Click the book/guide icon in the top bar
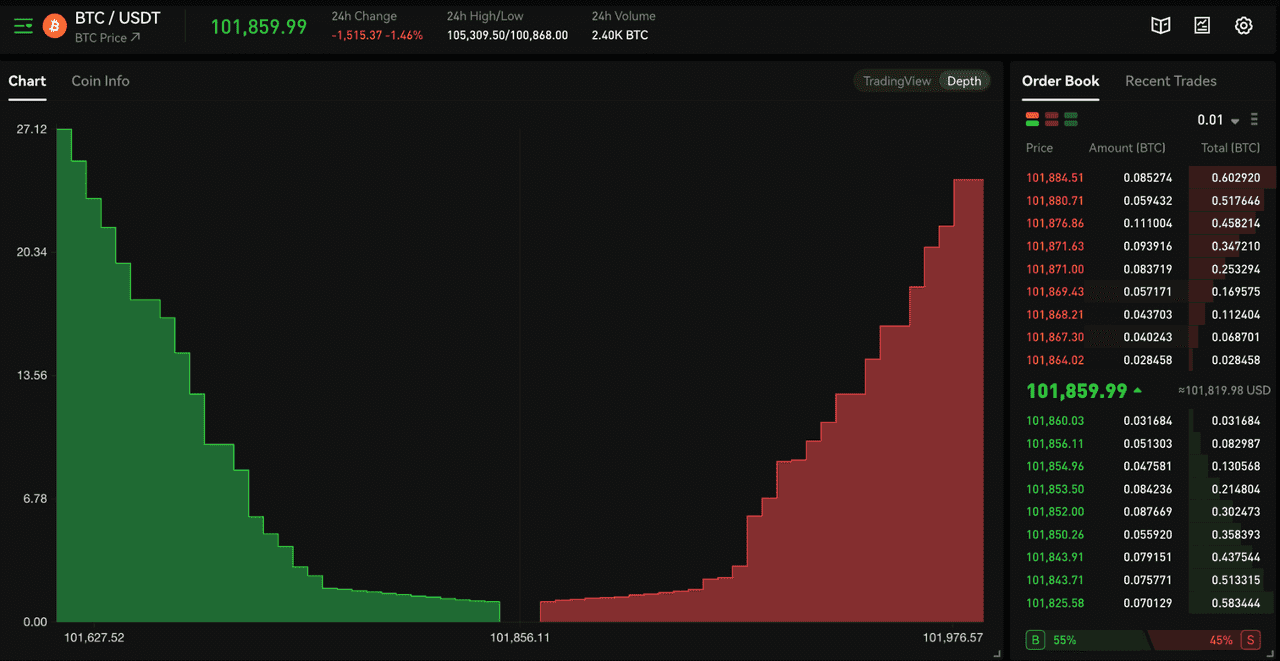Viewport: 1280px width, 661px height. pos(1160,25)
